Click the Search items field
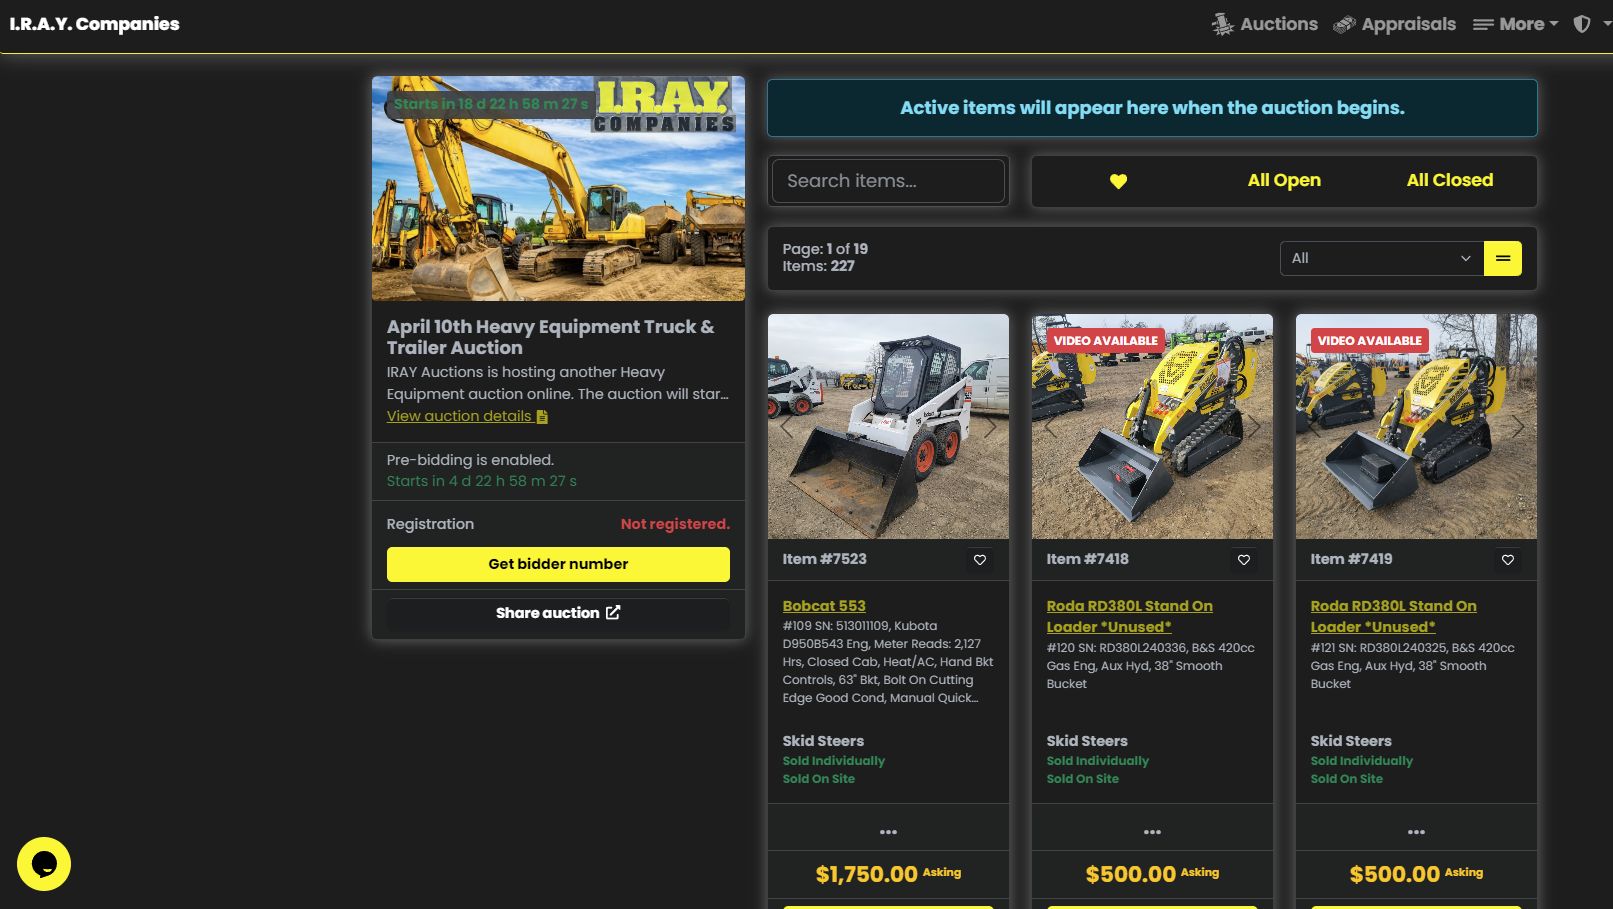Viewport: 1613px width, 909px height. click(x=888, y=181)
